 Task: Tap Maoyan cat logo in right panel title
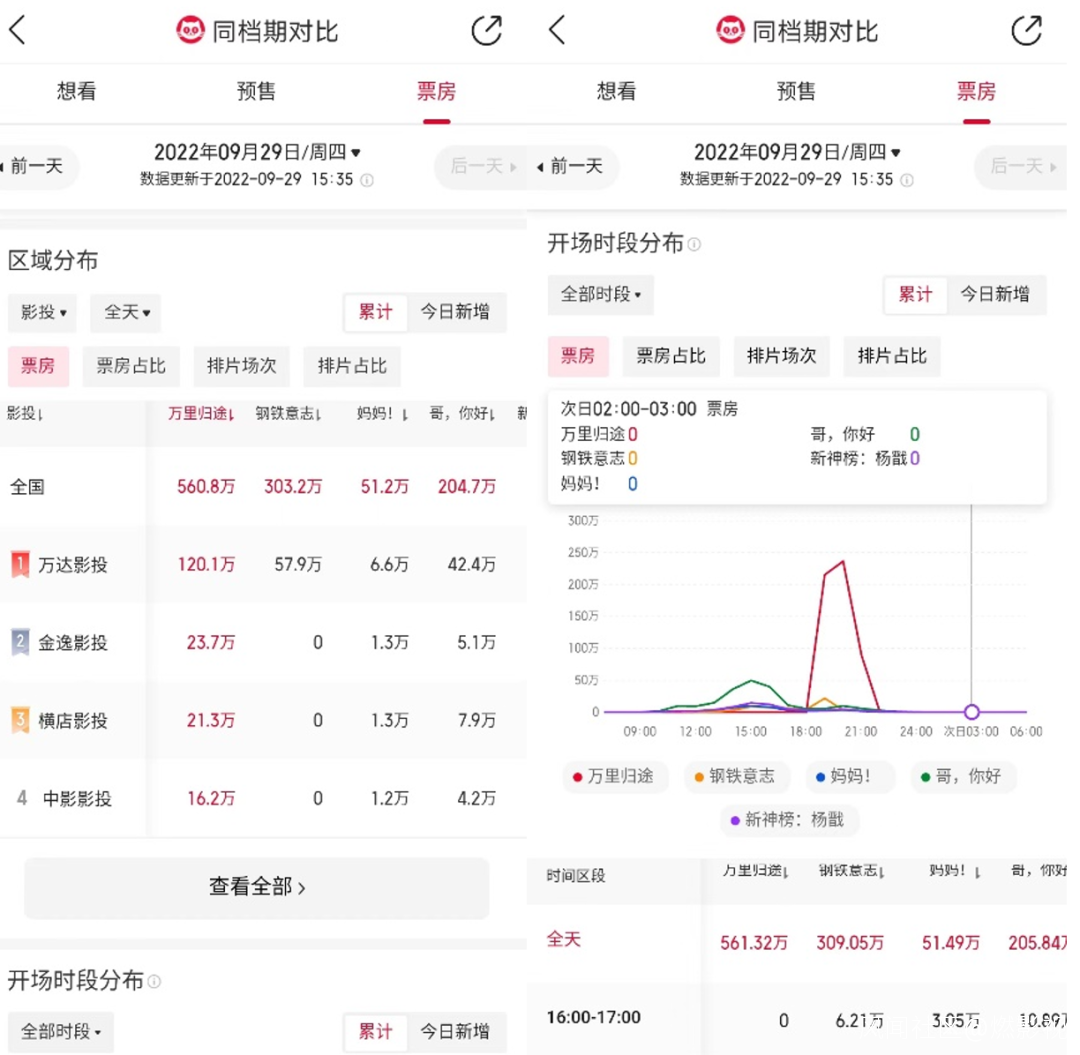730,30
